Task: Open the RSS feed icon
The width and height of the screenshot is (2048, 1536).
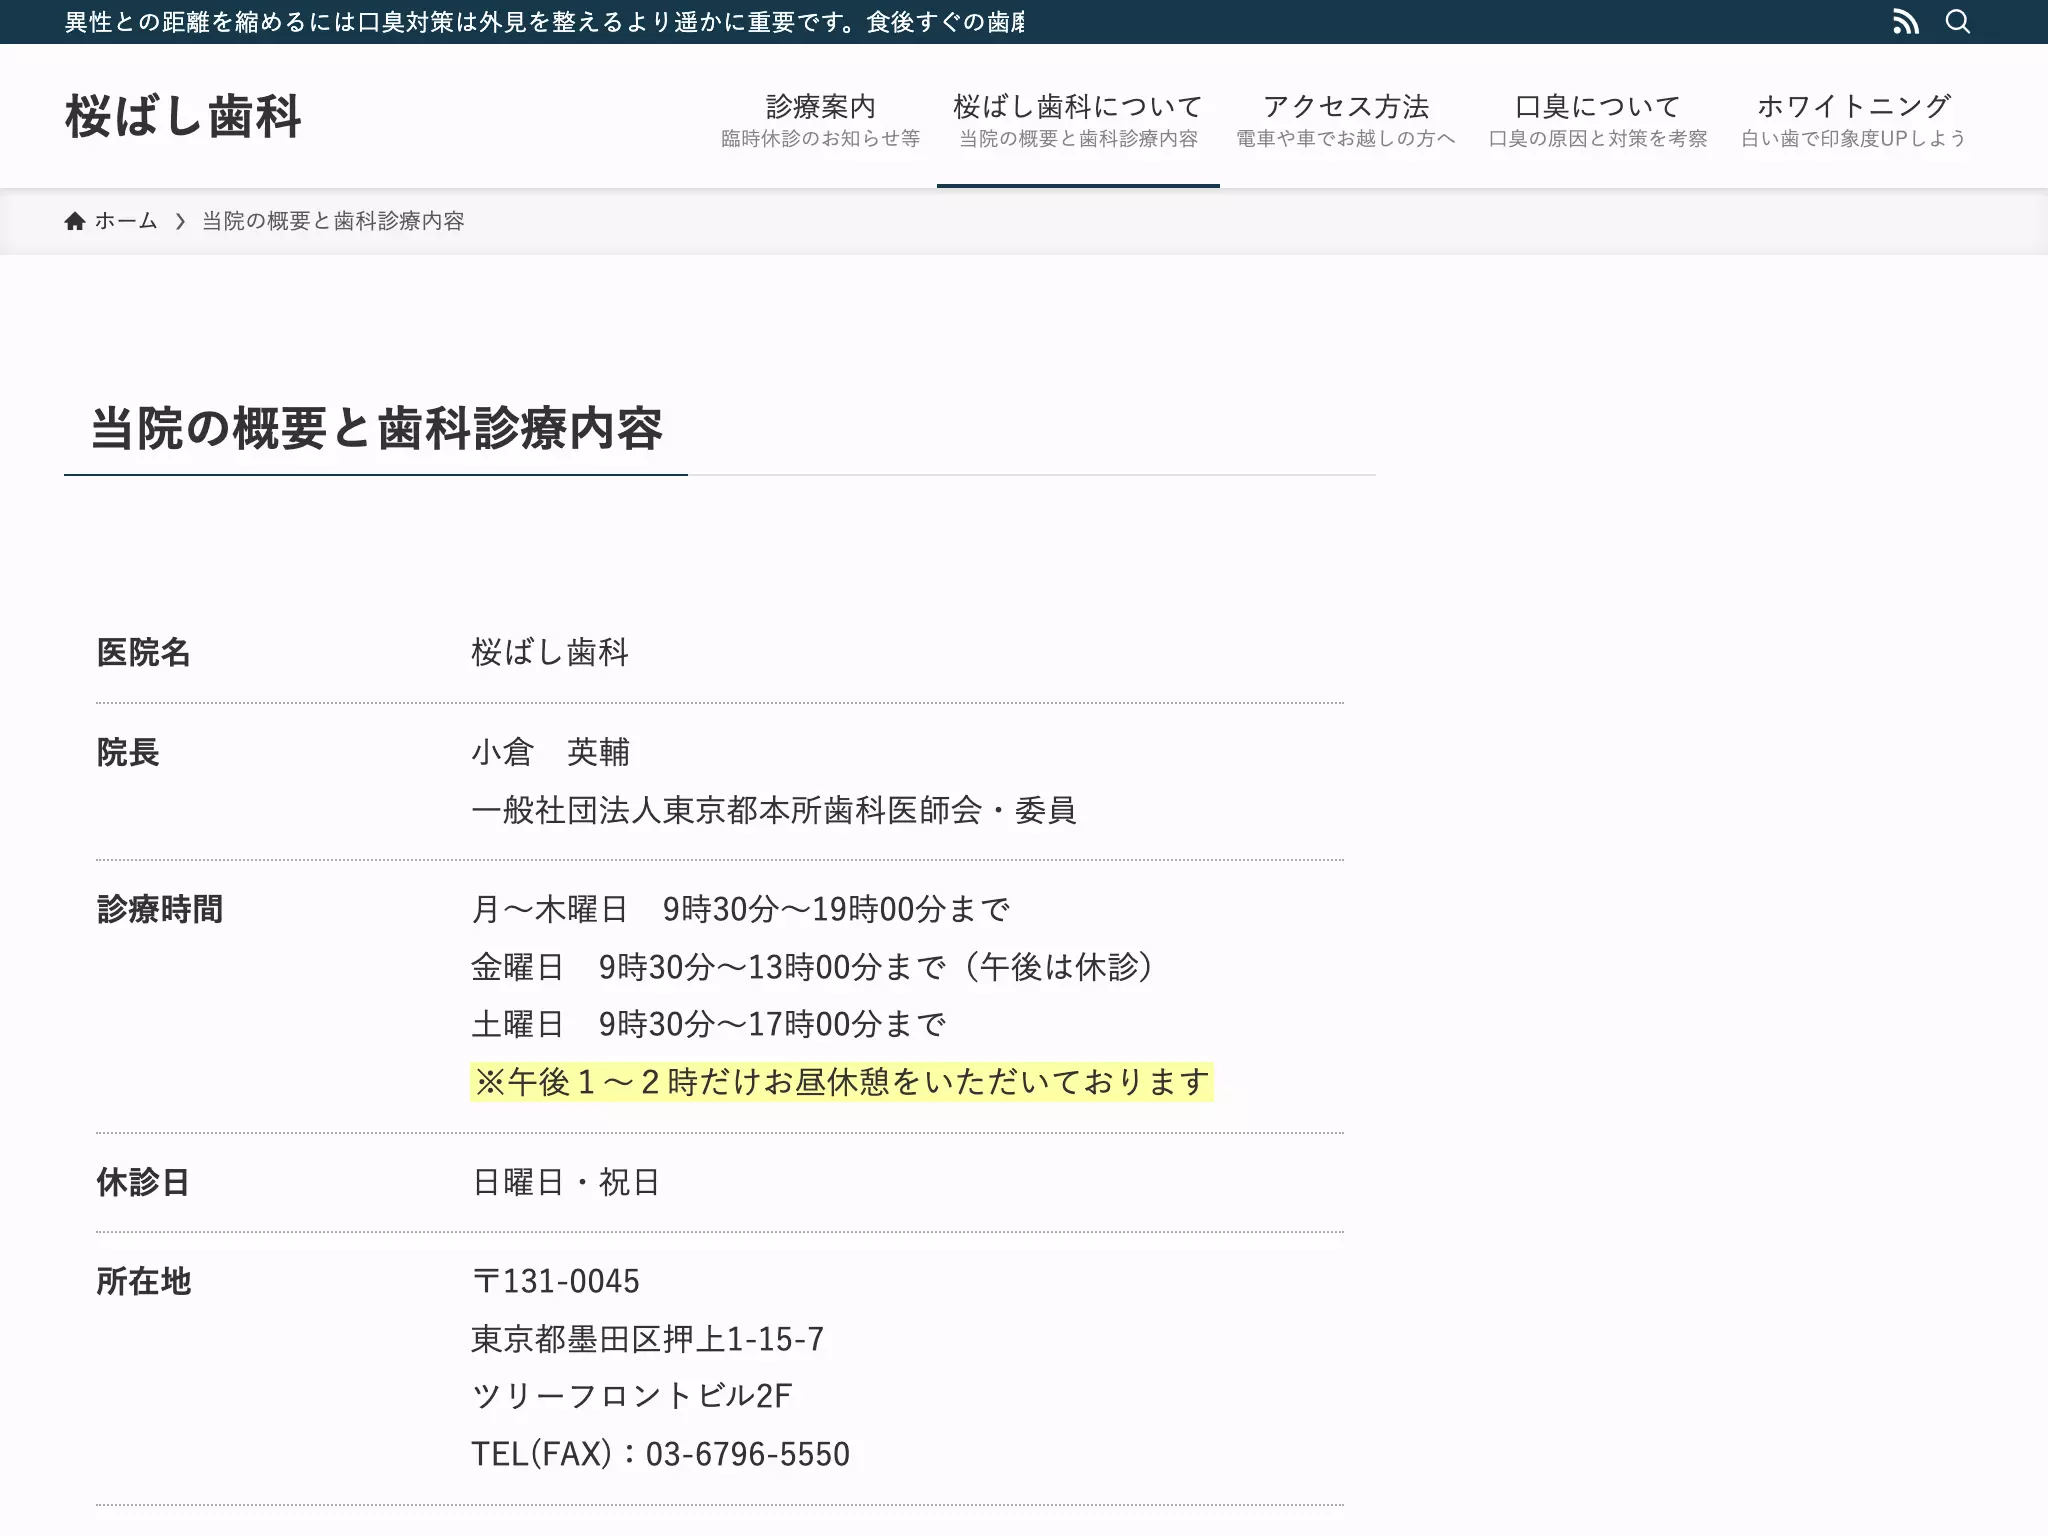Action: pyautogui.click(x=1906, y=22)
